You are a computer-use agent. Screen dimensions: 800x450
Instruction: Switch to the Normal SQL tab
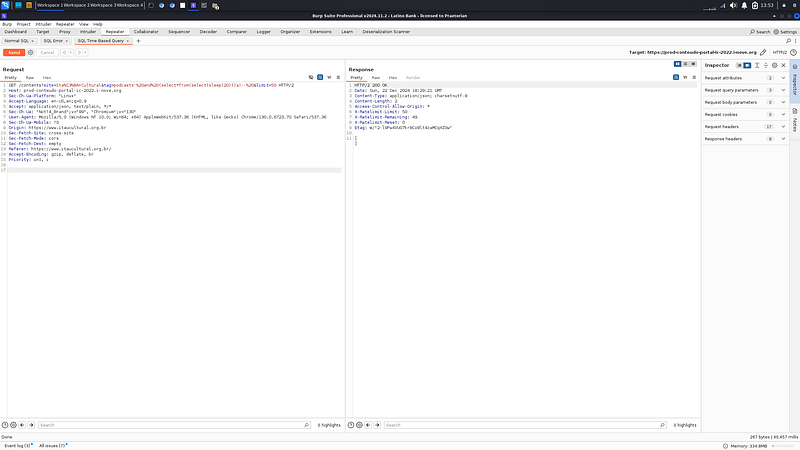point(17,41)
